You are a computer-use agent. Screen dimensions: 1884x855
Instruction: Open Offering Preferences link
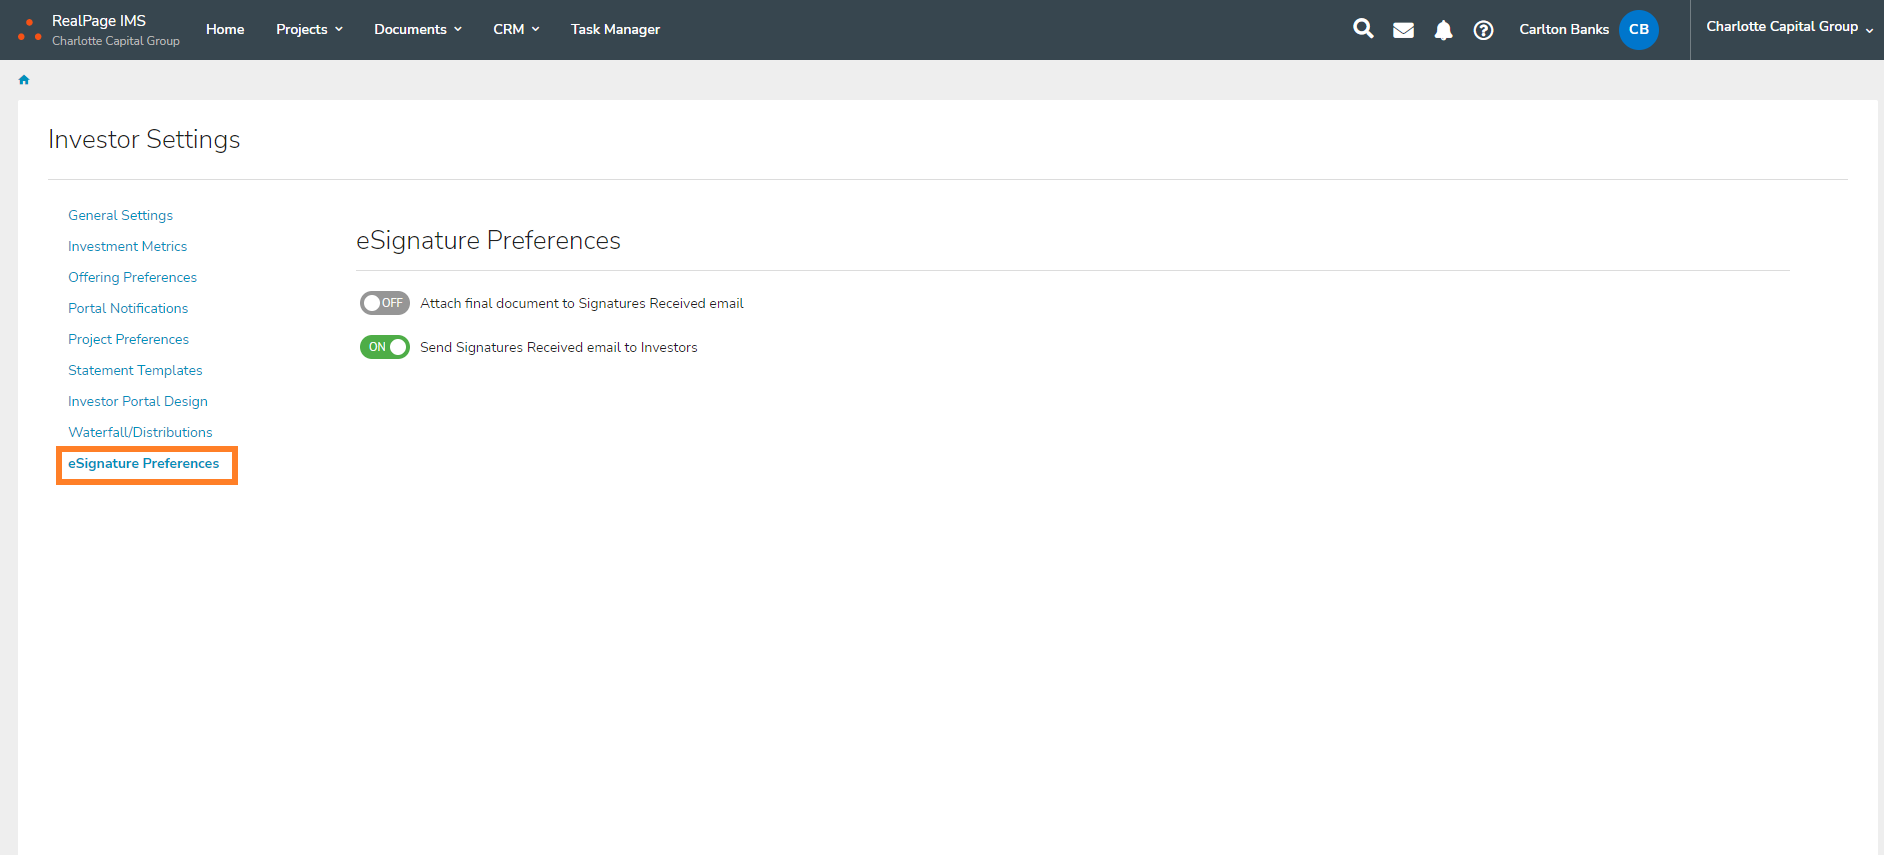[x=132, y=277]
